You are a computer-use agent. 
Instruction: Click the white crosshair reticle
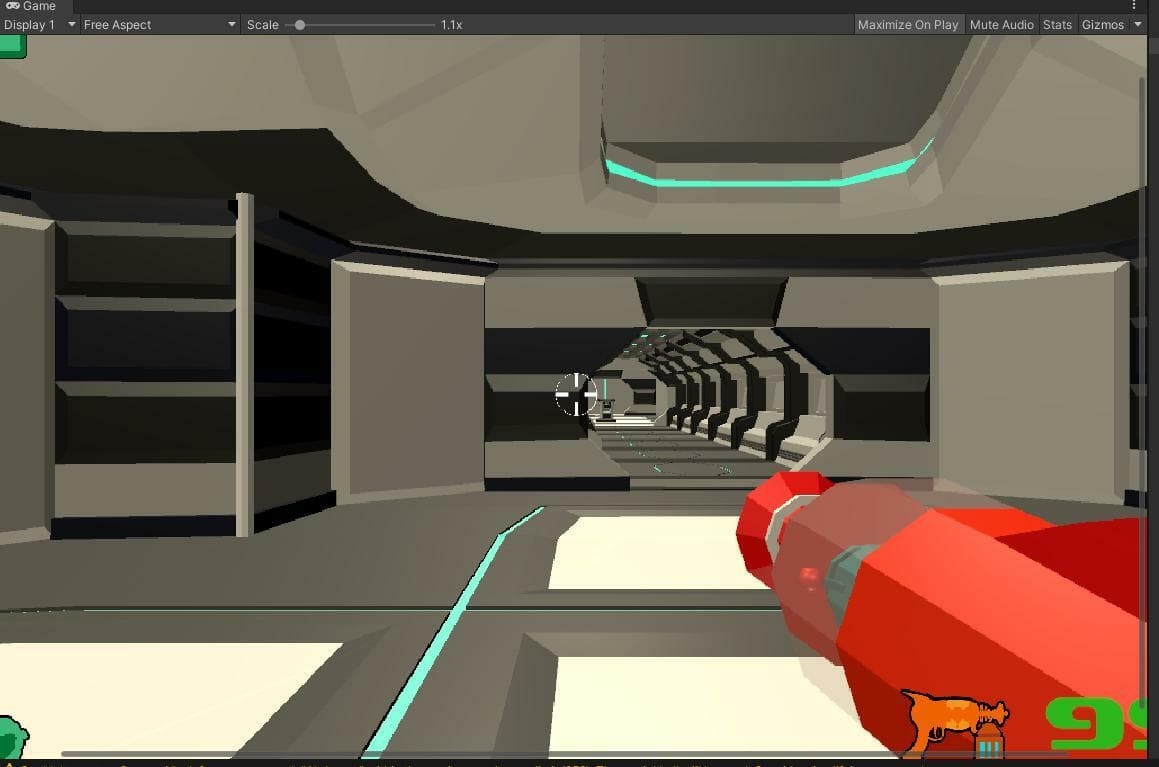tap(576, 395)
